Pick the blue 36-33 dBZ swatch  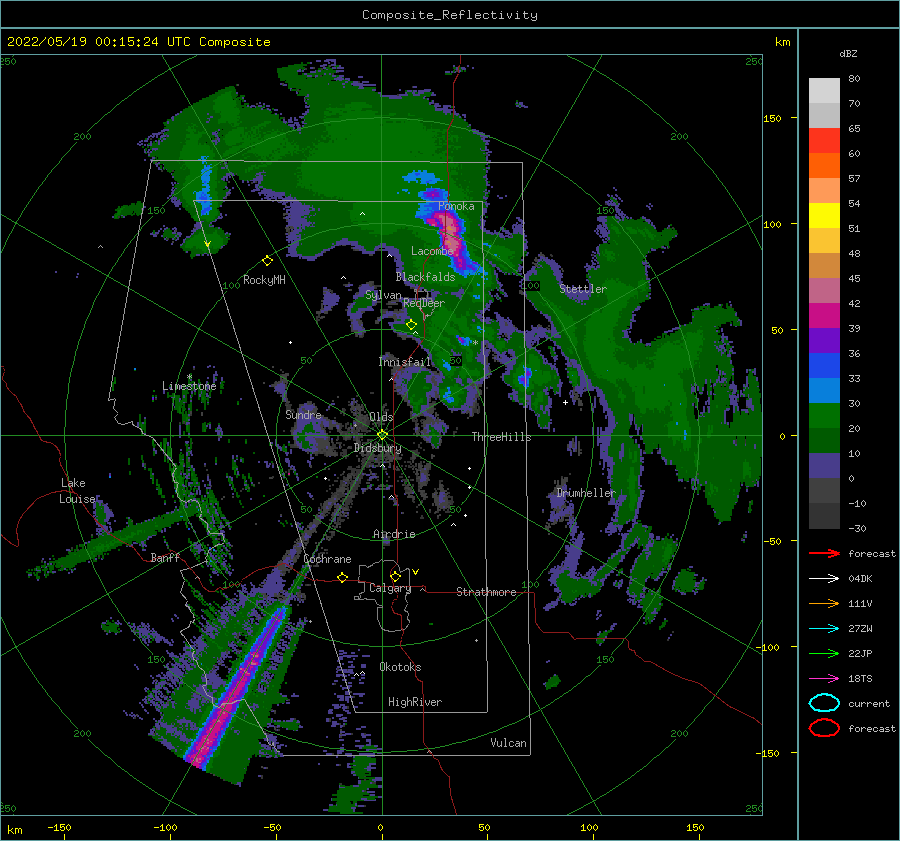point(824,366)
